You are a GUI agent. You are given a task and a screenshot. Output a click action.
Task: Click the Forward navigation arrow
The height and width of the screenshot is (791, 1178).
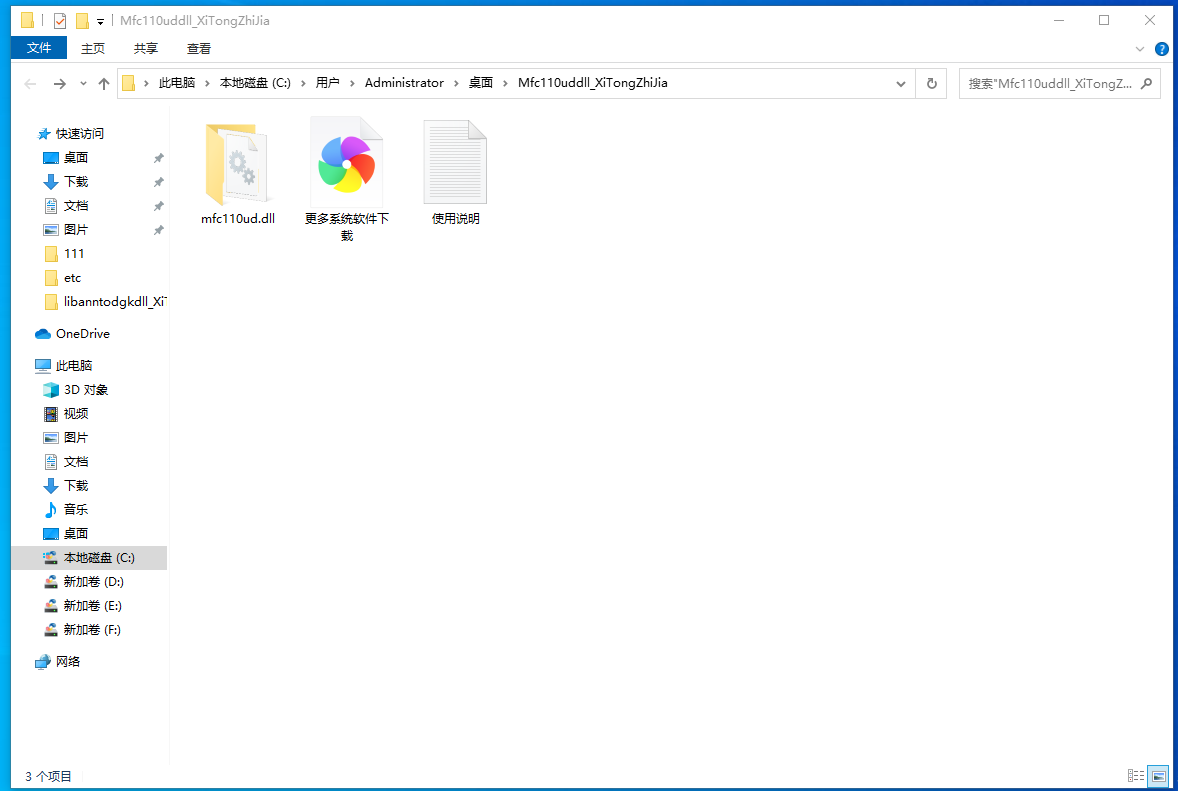click(x=59, y=83)
